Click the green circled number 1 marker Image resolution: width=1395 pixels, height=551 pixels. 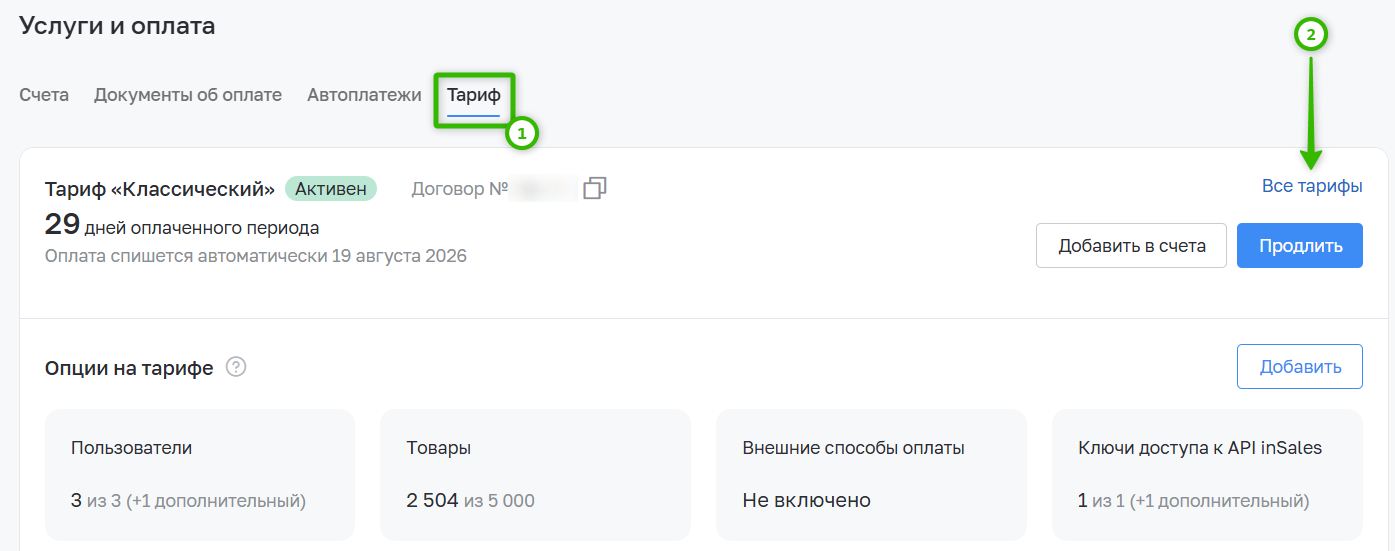pyautogui.click(x=521, y=133)
